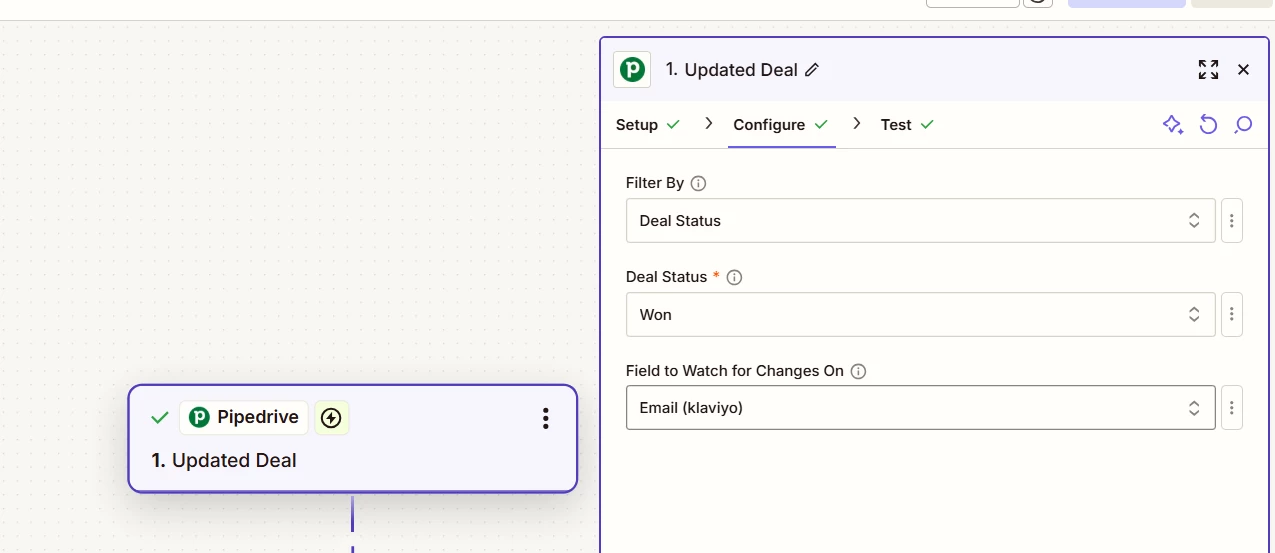Close the Updated Deal side panel
The width and height of the screenshot is (1275, 553).
pos(1243,70)
